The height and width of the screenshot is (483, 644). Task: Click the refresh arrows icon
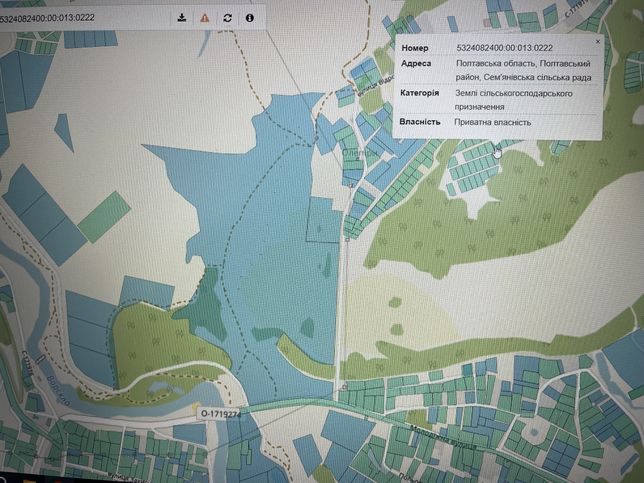click(x=228, y=18)
